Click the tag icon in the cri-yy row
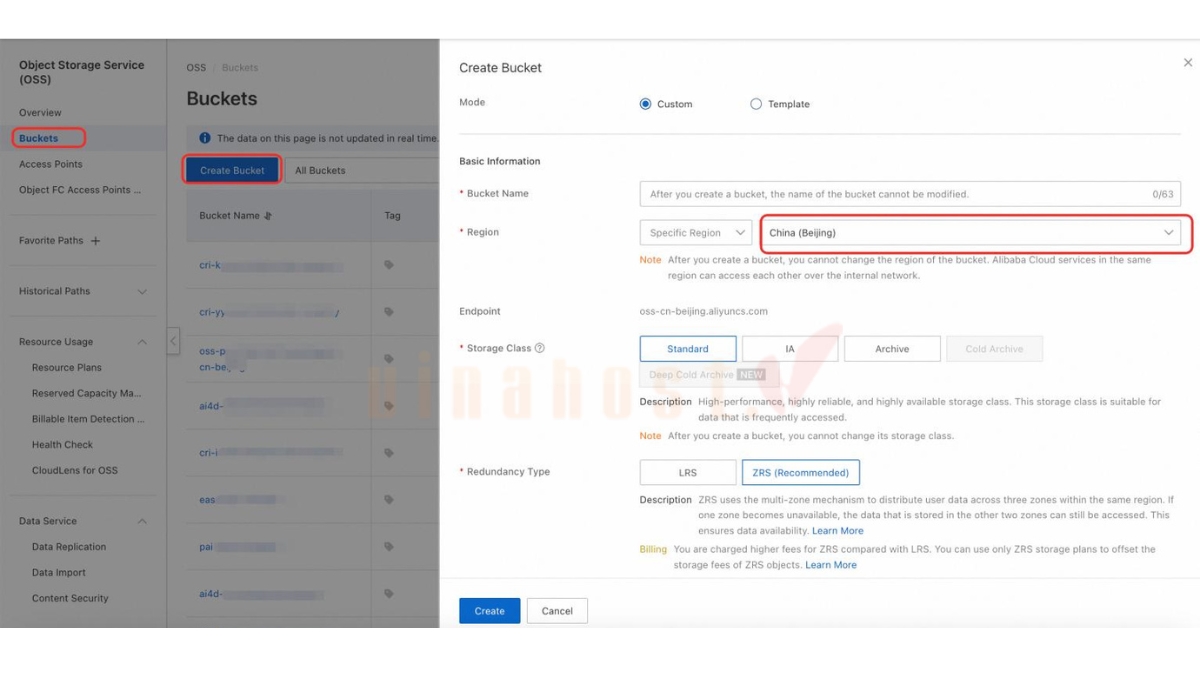 coord(389,312)
